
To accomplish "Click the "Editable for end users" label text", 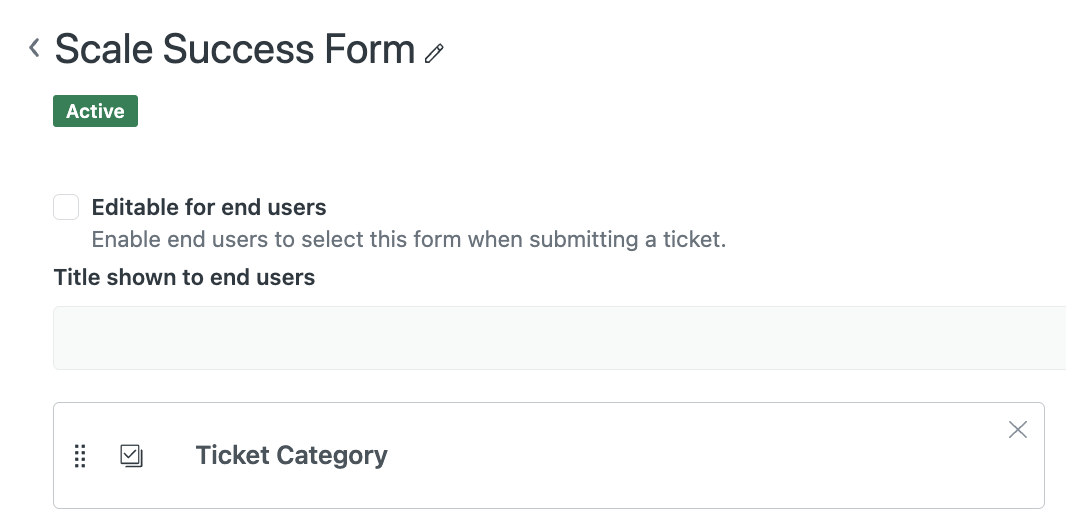I will click(209, 208).
